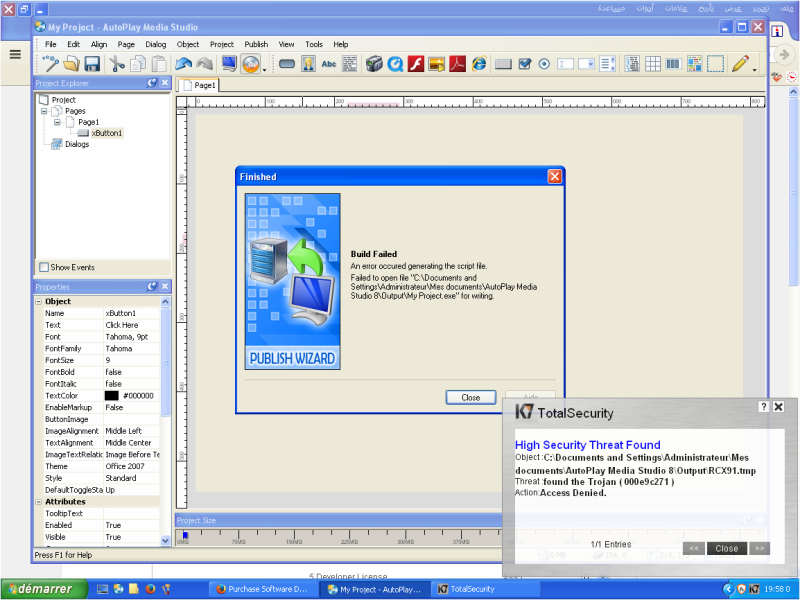Click the Save project floppy disk icon
The image size is (800, 600).
pyautogui.click(x=92, y=64)
